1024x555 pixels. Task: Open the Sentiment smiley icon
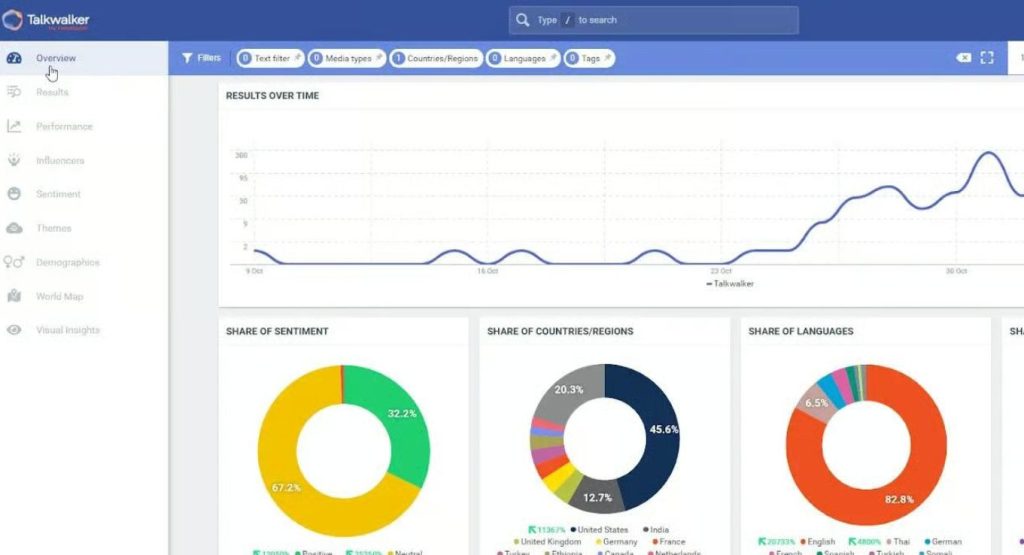click(14, 194)
